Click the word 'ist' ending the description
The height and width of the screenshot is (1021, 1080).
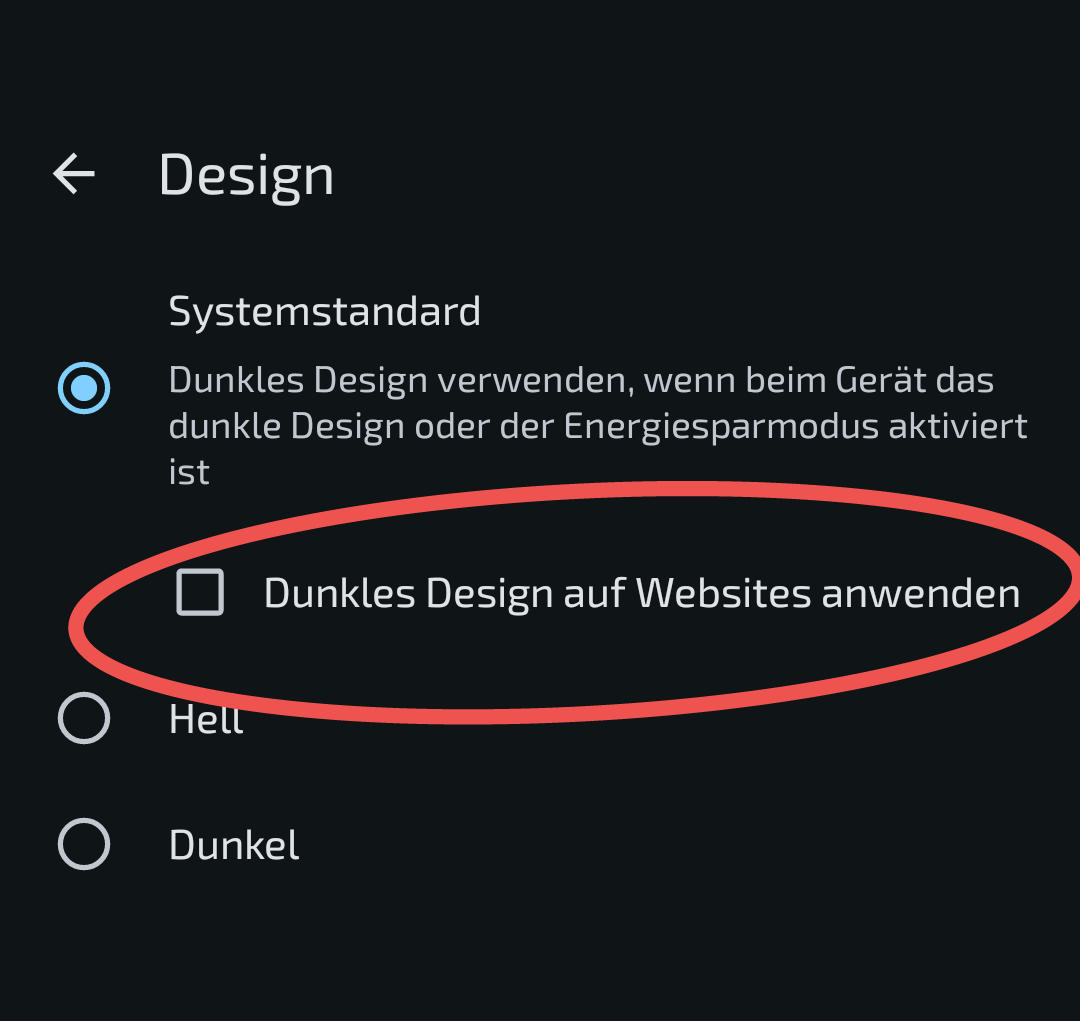click(189, 472)
